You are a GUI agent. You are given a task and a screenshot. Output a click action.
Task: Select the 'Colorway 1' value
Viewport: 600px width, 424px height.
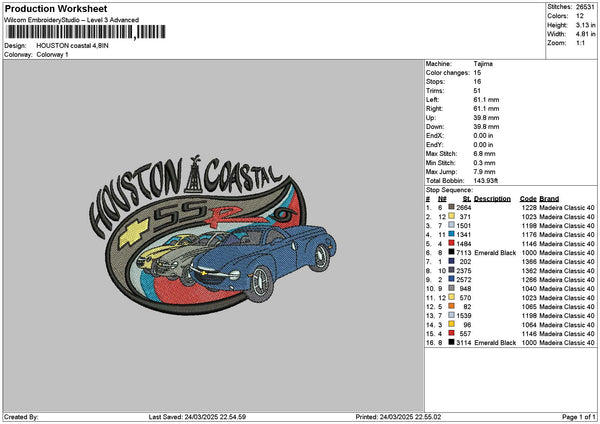[52, 55]
